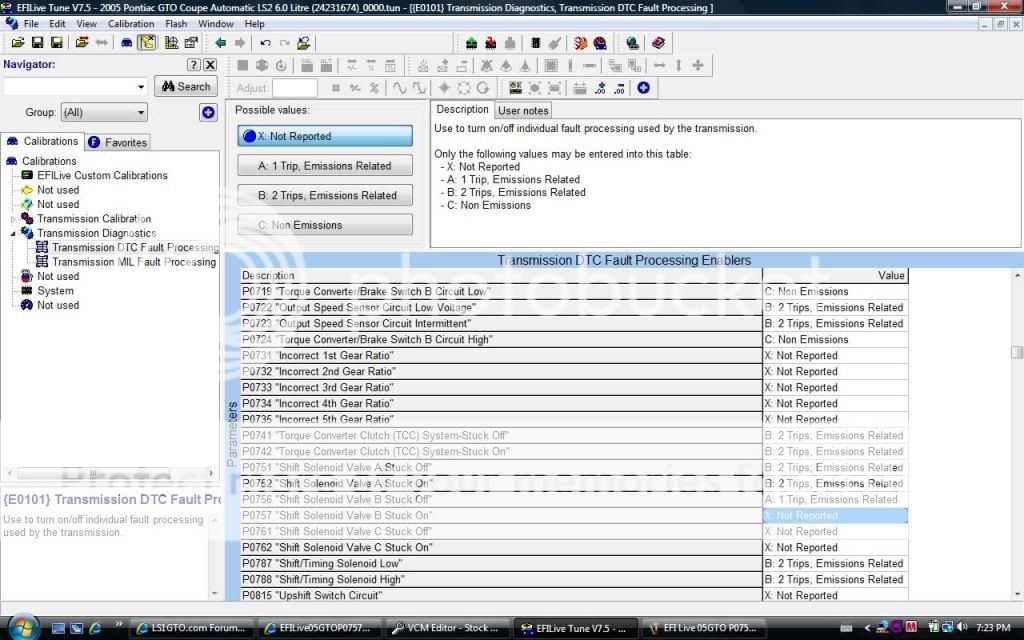This screenshot has height=640, width=1024.
Task: Click the red book icon in toolbar
Action: pos(658,43)
